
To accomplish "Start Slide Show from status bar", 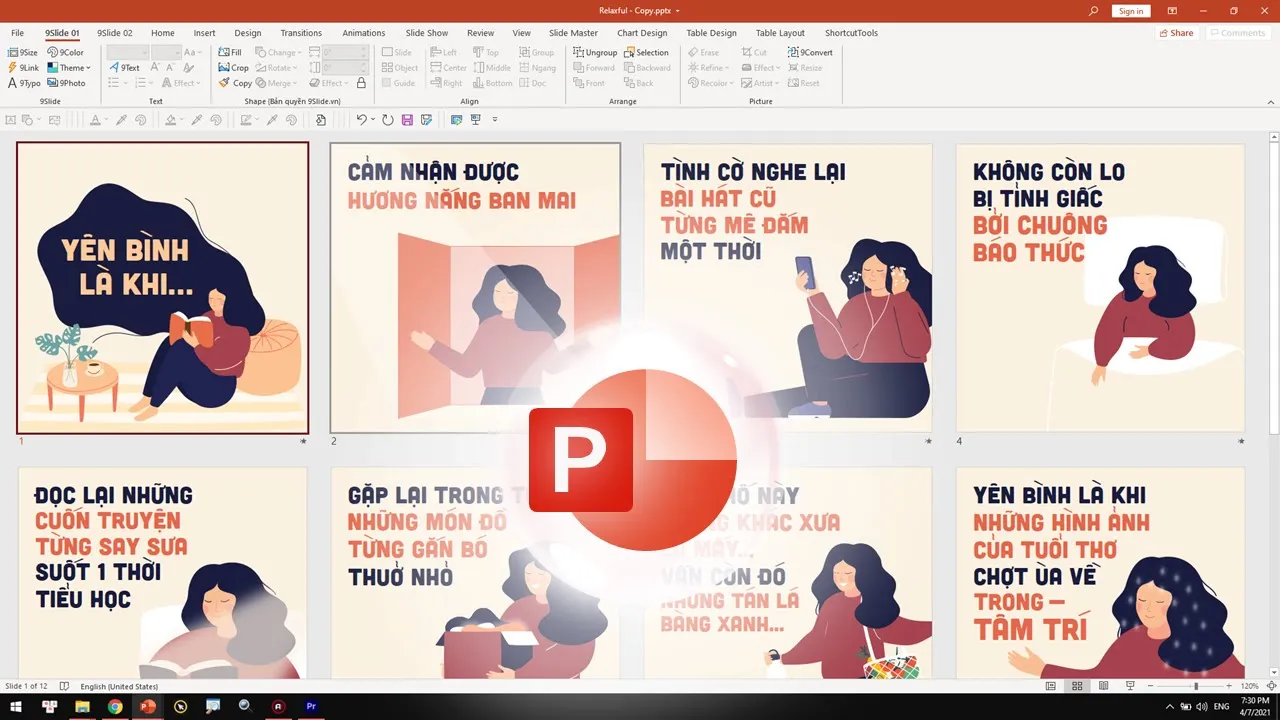I will [x=1129, y=686].
